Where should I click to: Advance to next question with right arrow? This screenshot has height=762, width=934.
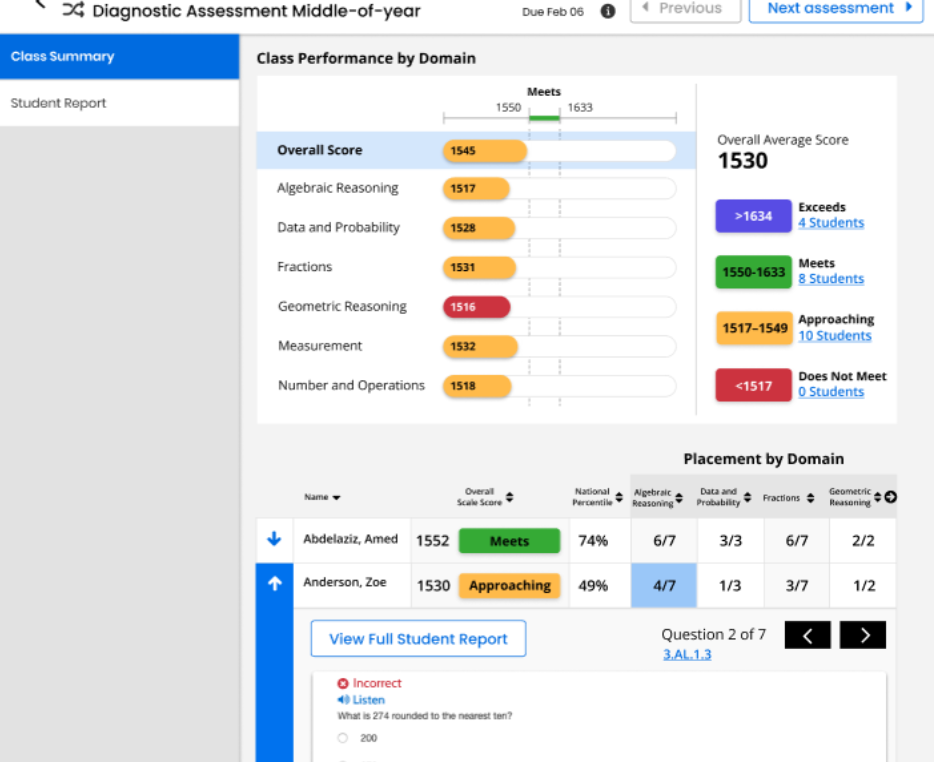(x=862, y=635)
